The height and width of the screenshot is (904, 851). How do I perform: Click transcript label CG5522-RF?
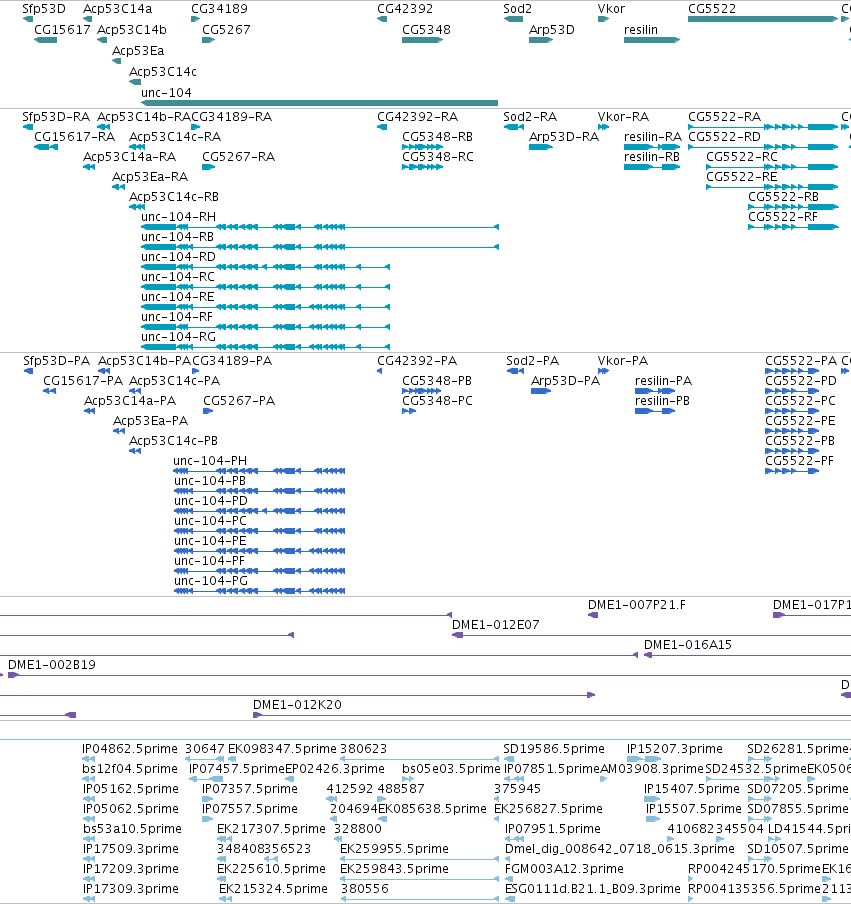(x=783, y=217)
